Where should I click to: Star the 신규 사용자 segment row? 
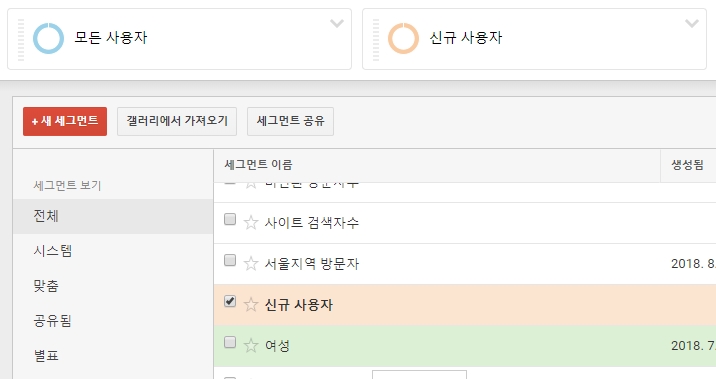click(251, 305)
